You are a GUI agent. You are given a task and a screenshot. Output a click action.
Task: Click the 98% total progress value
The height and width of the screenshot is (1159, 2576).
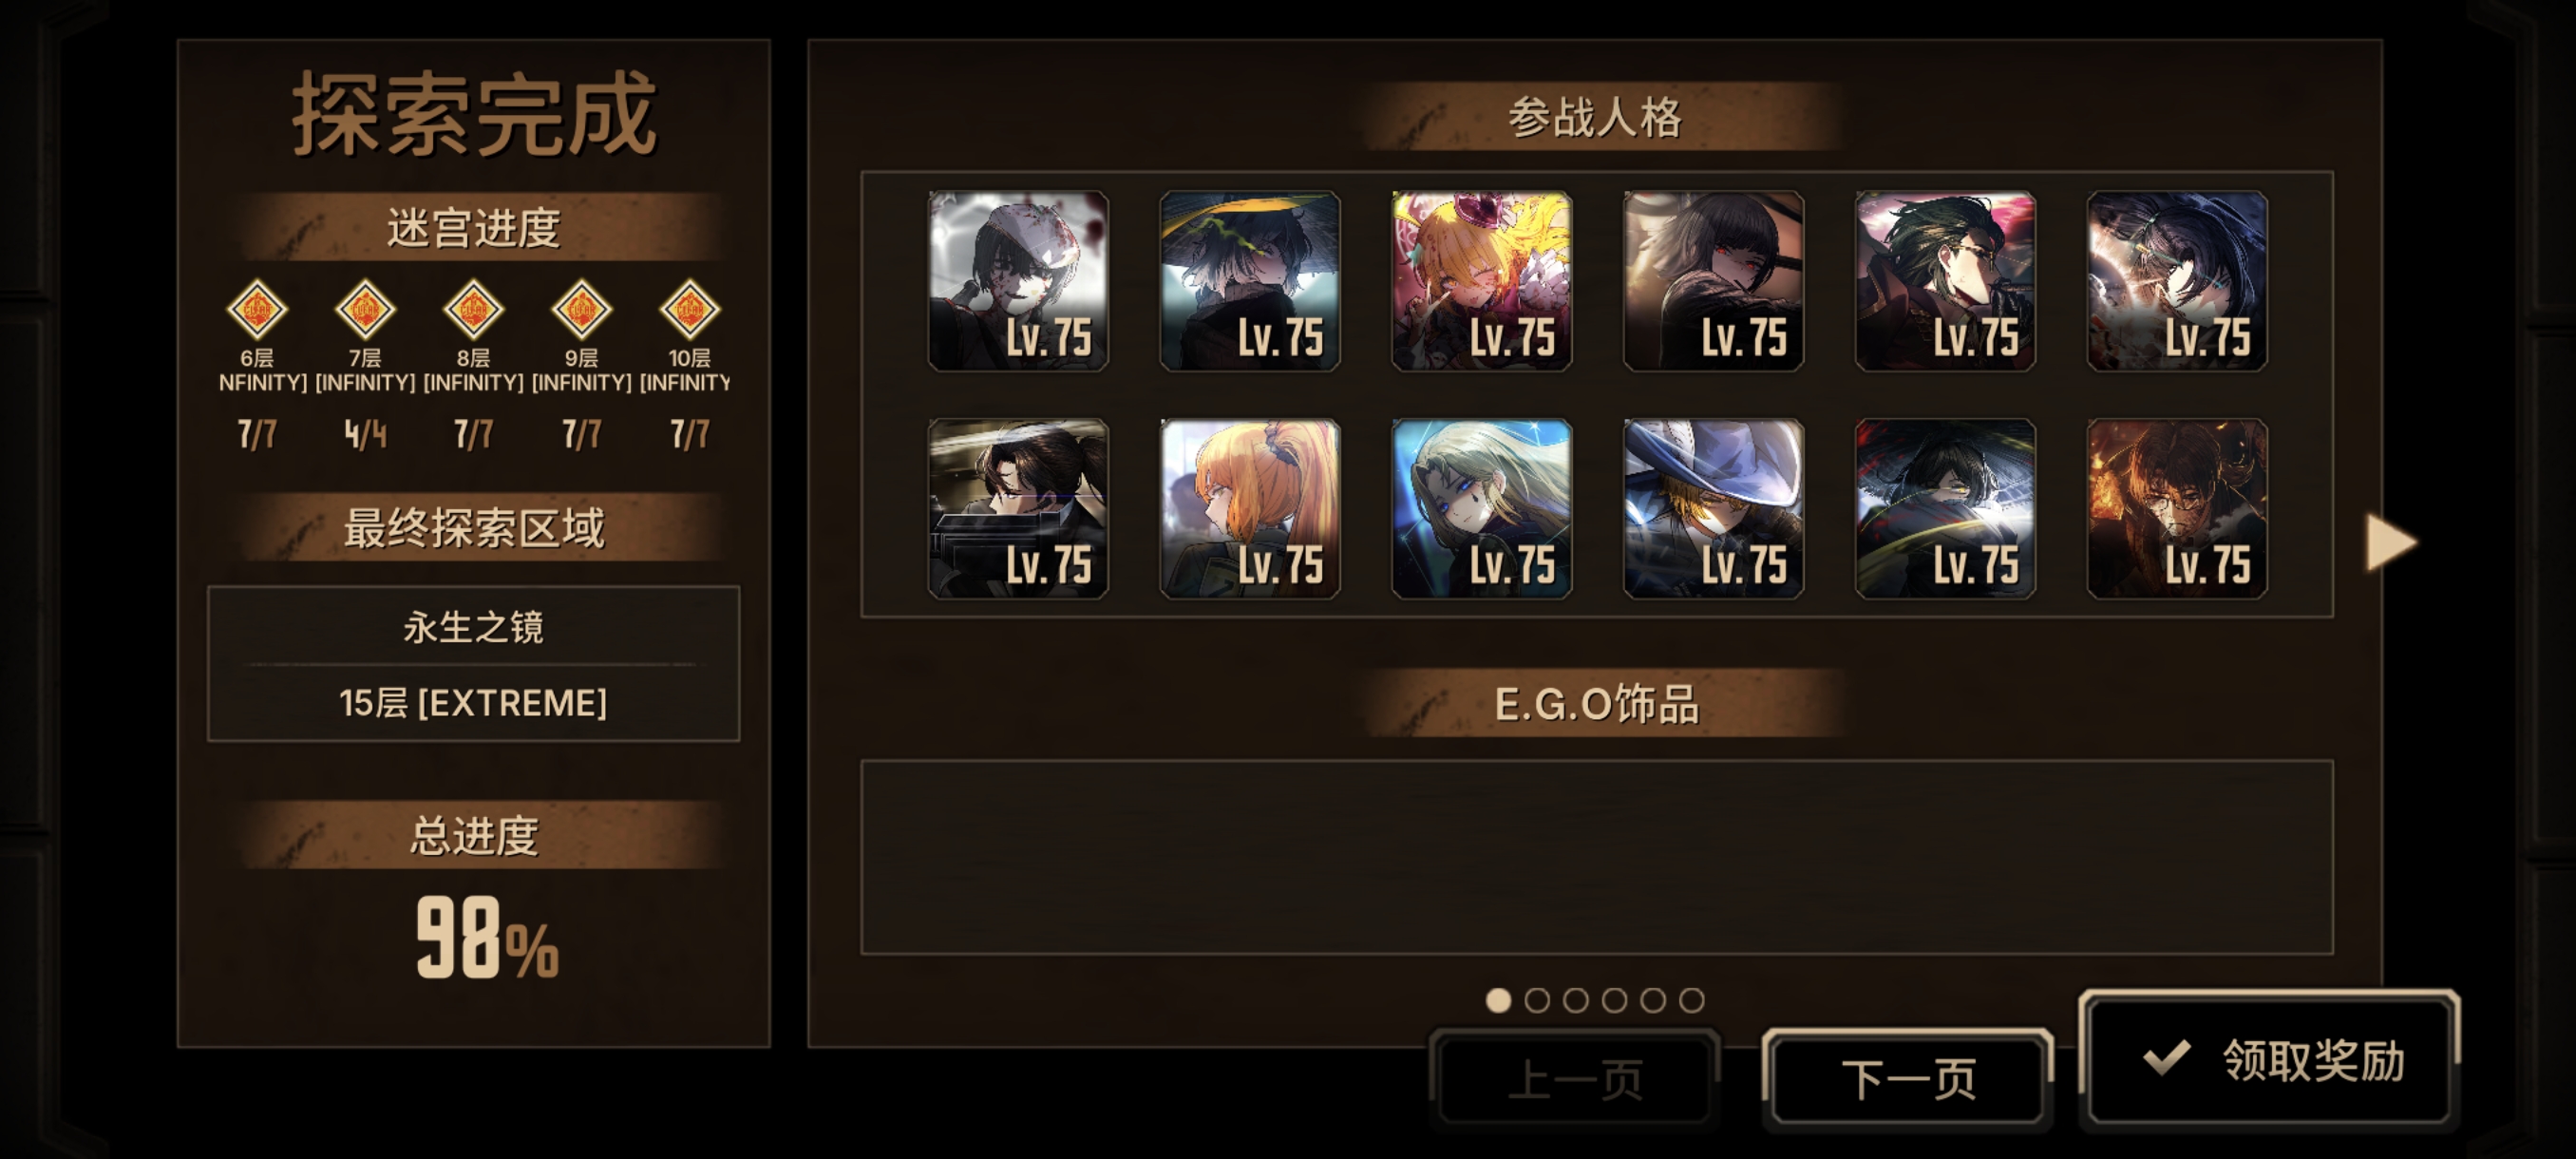point(487,938)
